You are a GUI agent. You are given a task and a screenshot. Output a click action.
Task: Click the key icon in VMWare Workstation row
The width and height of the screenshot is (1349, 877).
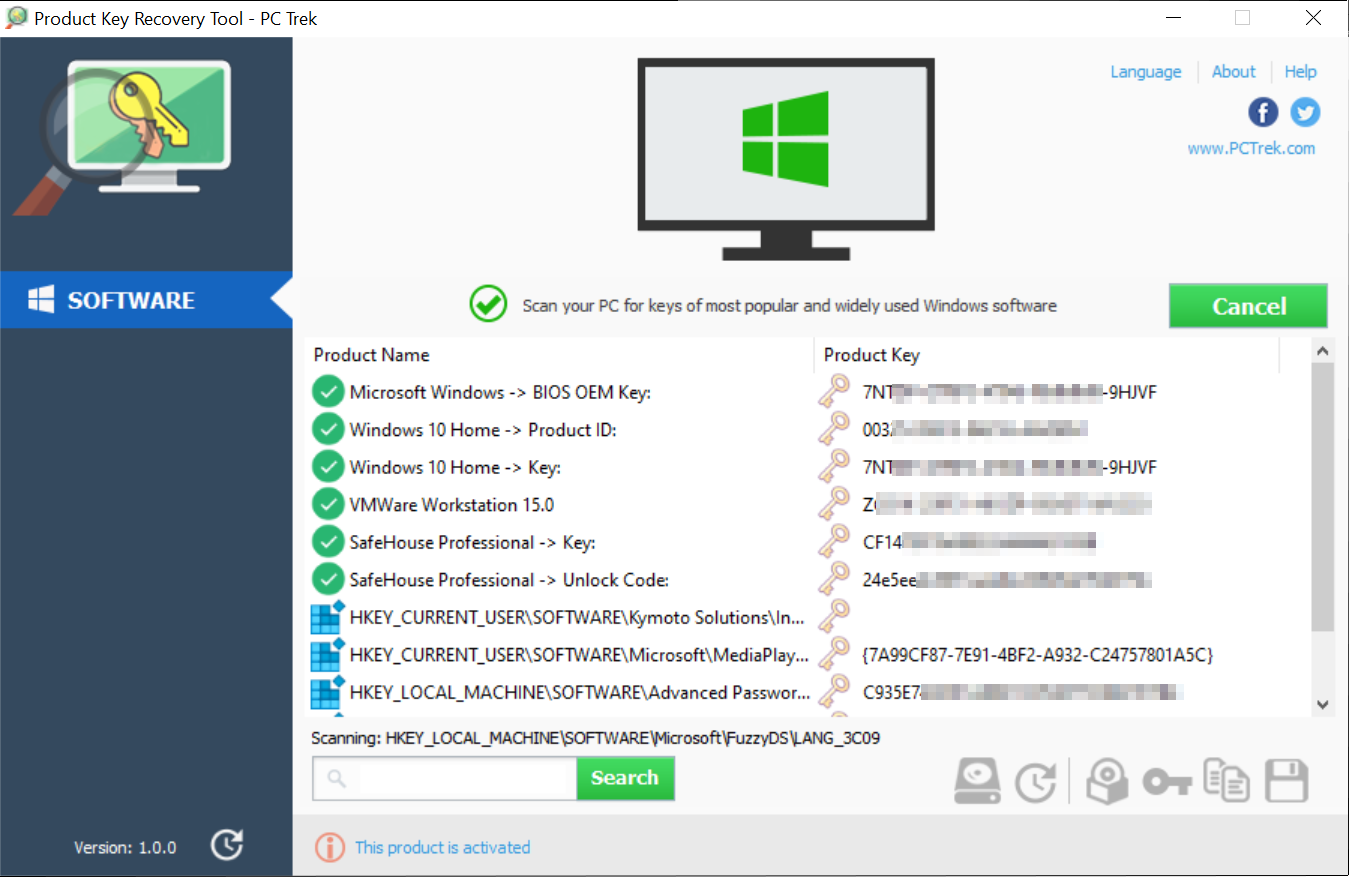click(x=834, y=504)
